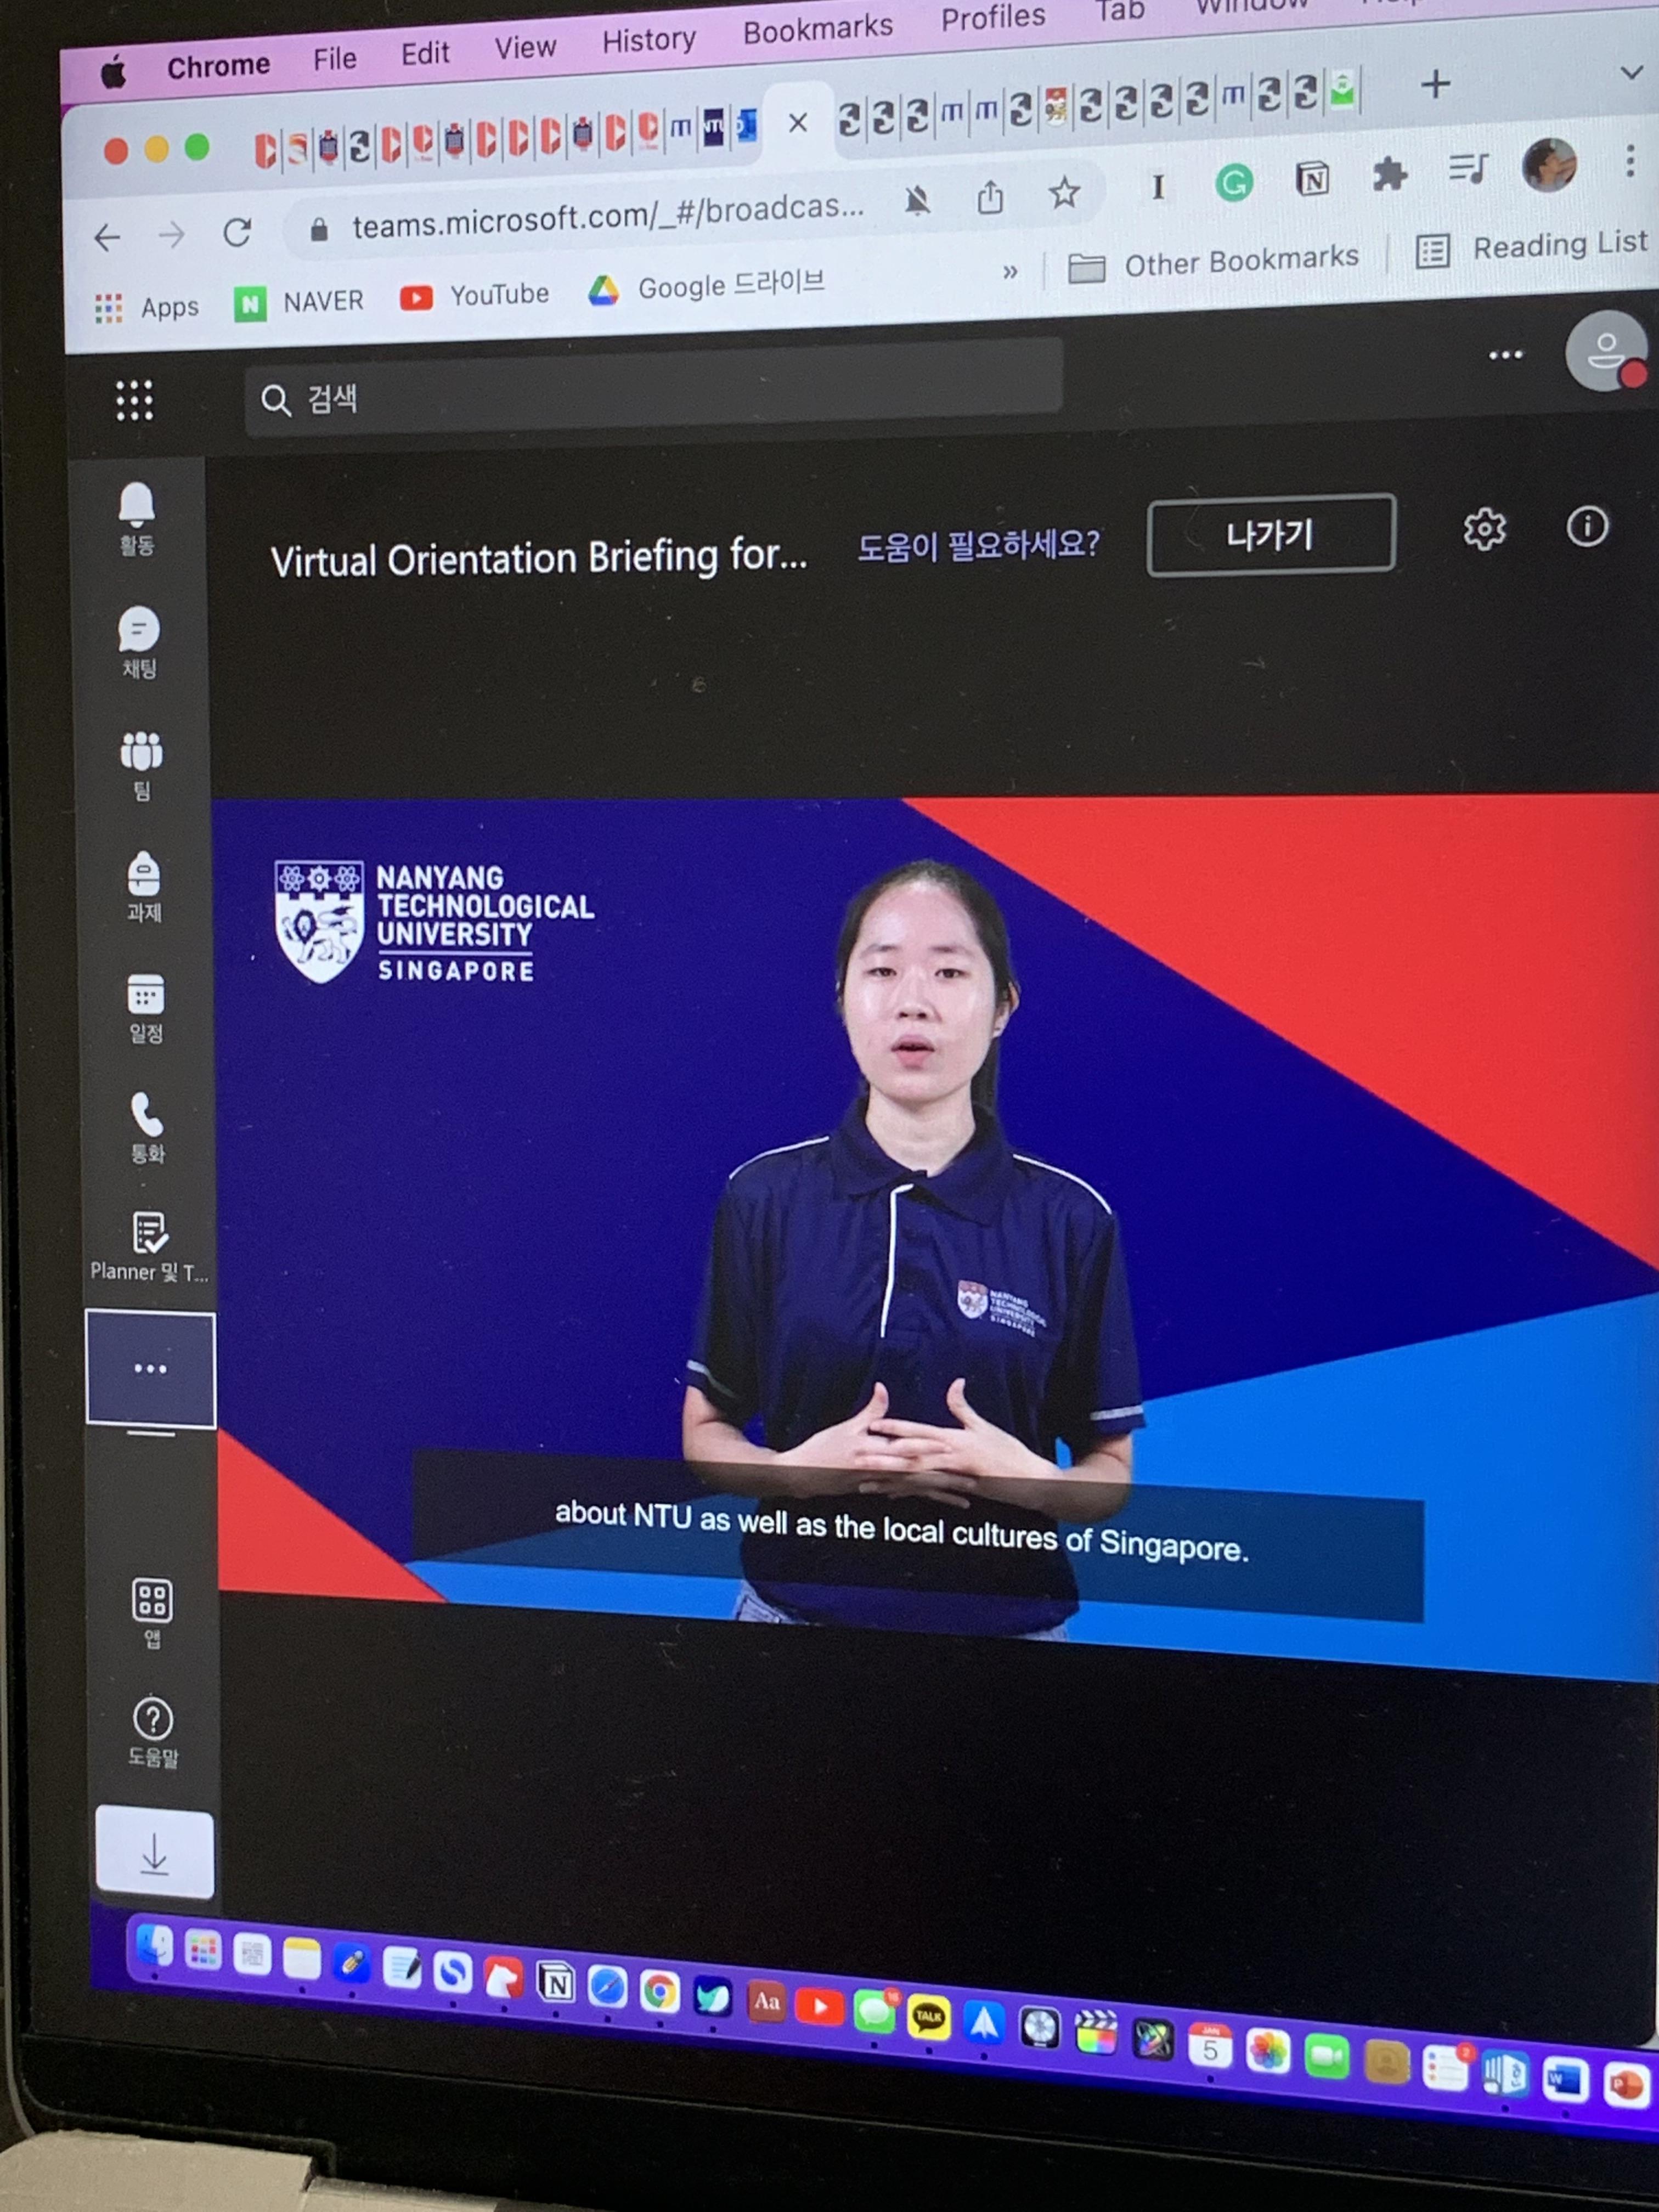The width and height of the screenshot is (1659, 2212).
Task: Open the Apps grid icon in sidebar
Action: (x=152, y=1611)
